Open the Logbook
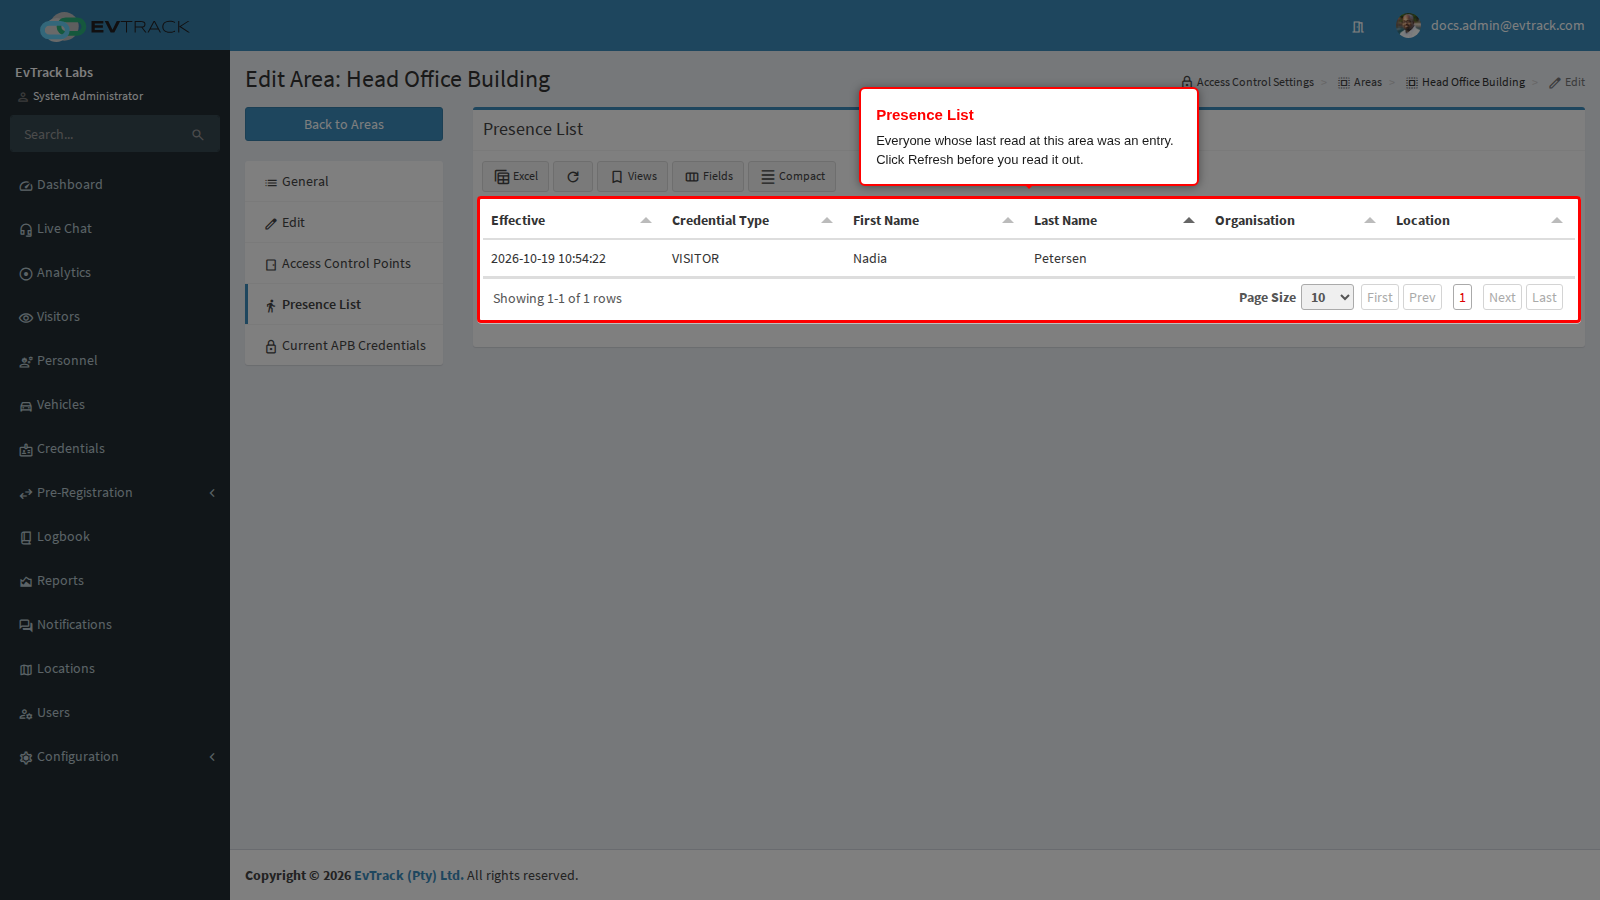Image resolution: width=1600 pixels, height=900 pixels. pyautogui.click(x=115, y=537)
